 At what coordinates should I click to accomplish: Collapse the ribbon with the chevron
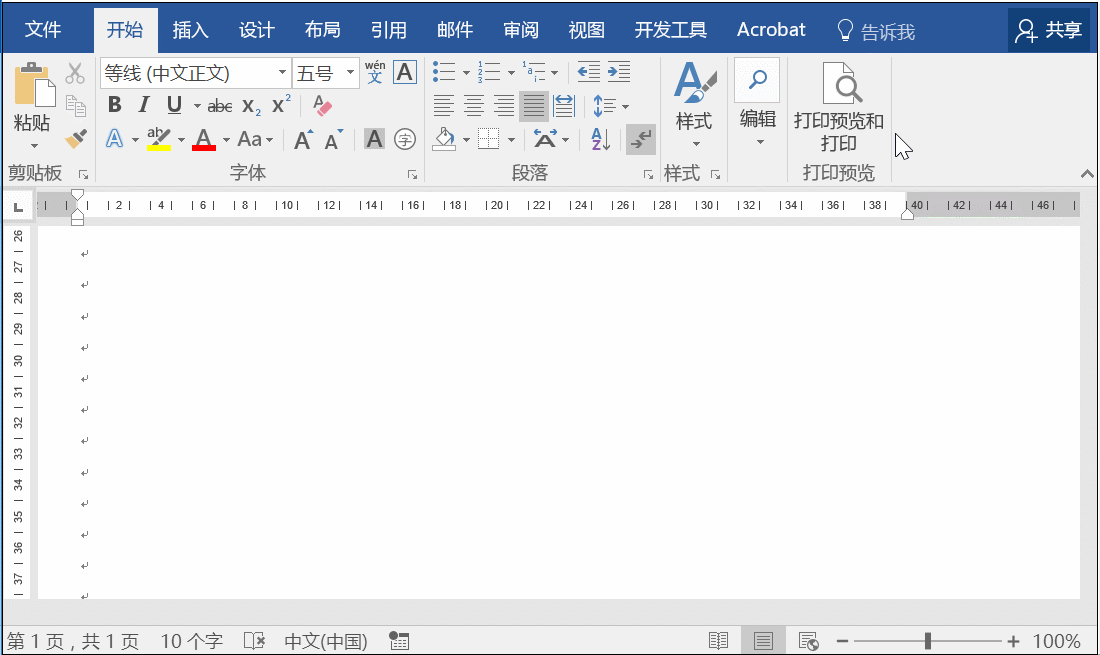[x=1087, y=174]
